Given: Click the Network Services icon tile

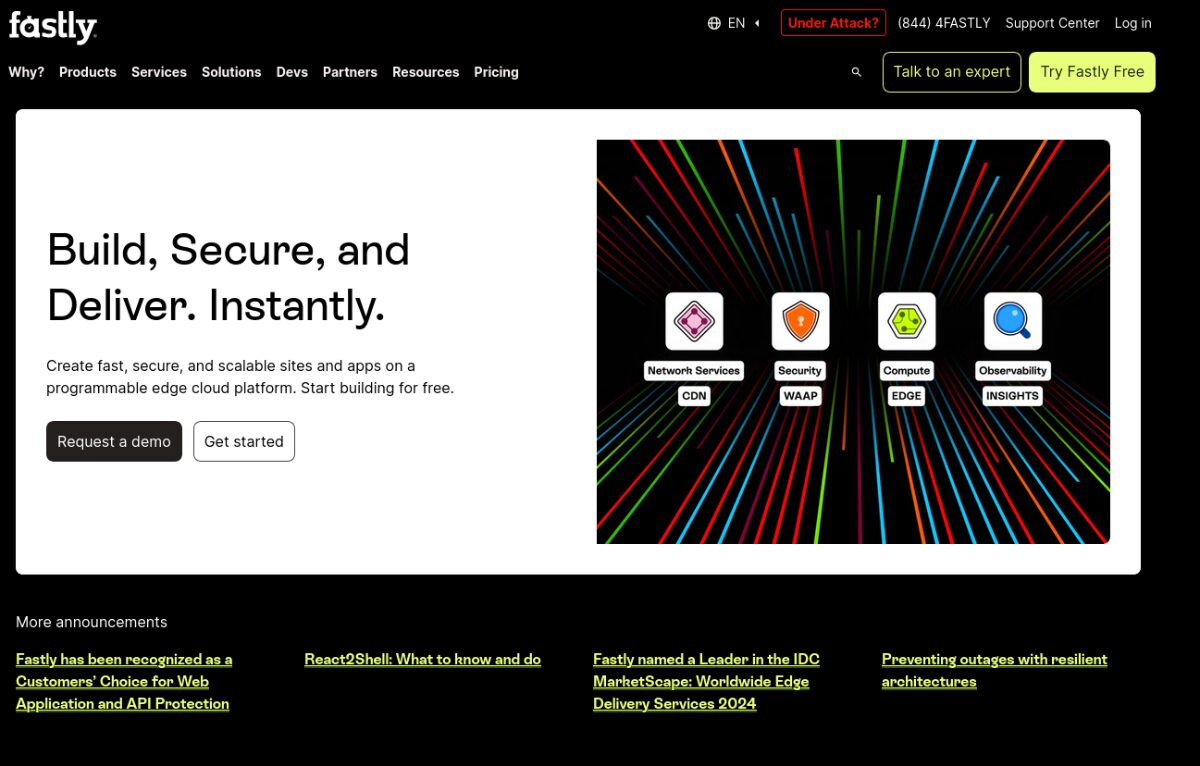Looking at the screenshot, I should click(x=694, y=321).
